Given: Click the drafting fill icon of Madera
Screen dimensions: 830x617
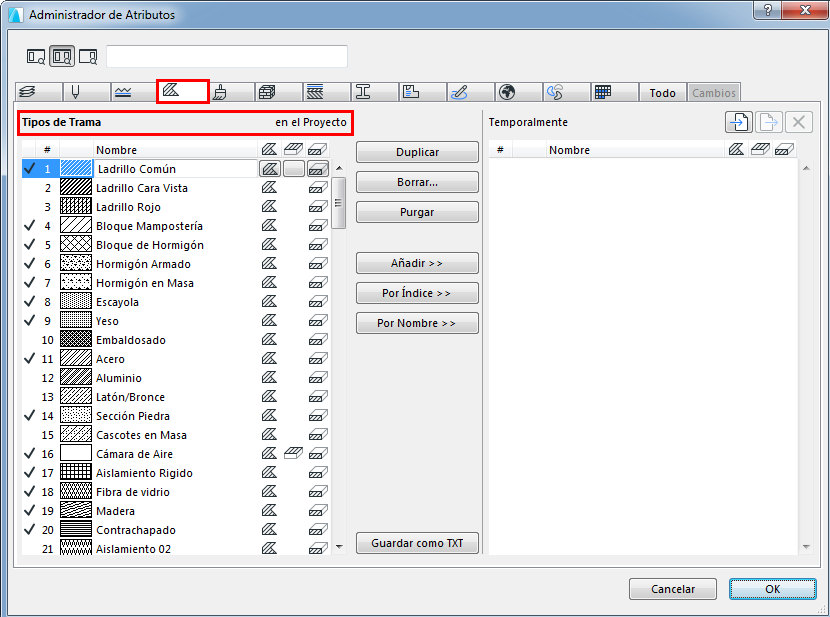Looking at the screenshot, I should (269, 510).
